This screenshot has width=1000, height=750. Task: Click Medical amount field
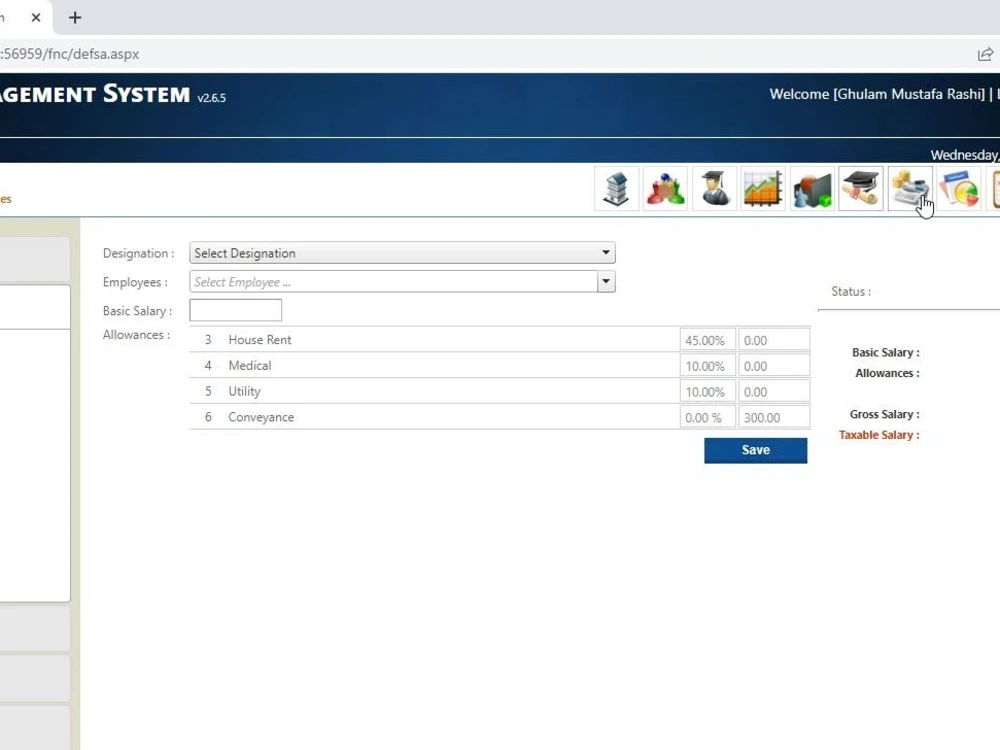(x=774, y=365)
